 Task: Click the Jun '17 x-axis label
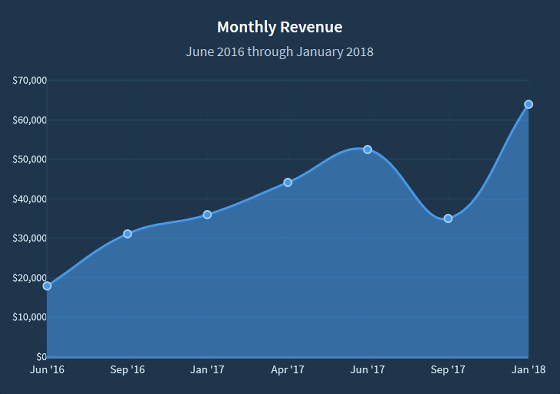tap(368, 369)
